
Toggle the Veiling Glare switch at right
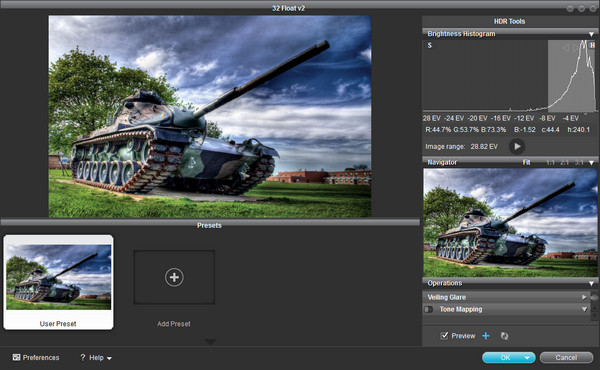click(594, 297)
